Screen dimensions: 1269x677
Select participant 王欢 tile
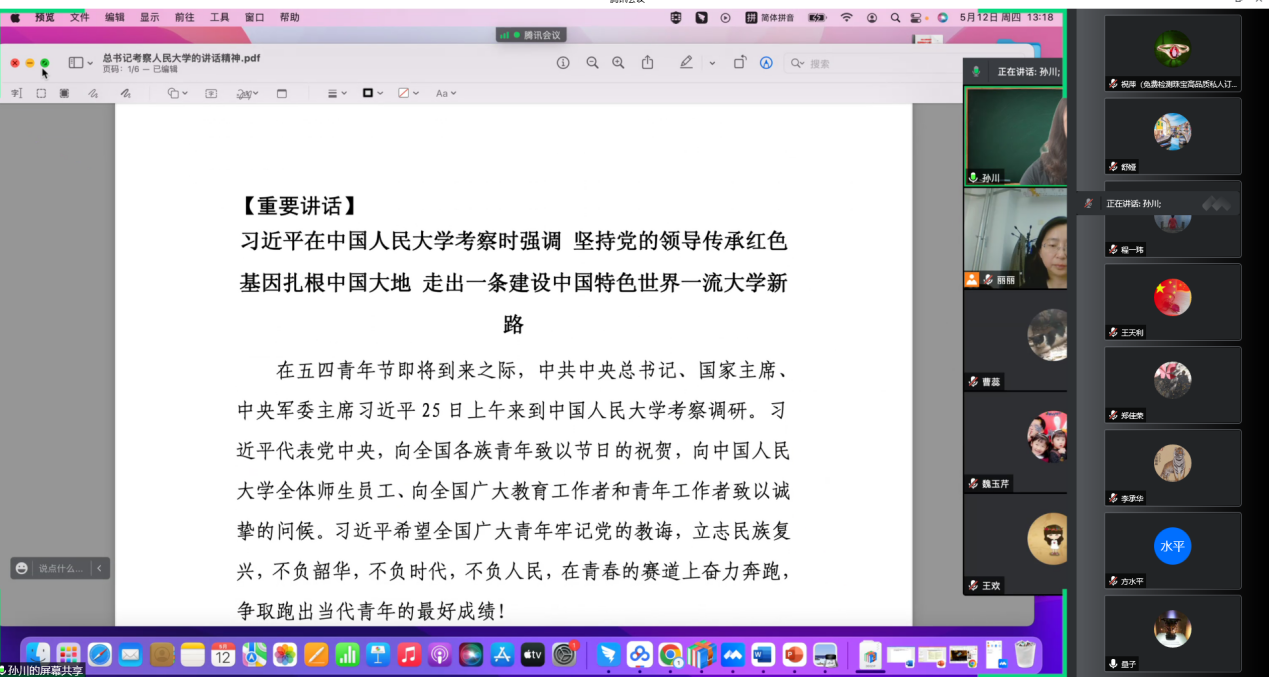click(1014, 544)
